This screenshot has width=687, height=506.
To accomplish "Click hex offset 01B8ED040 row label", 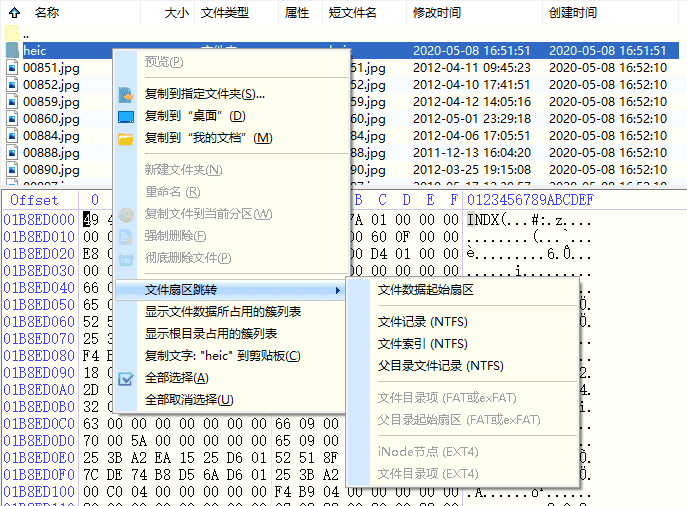I will (39, 288).
